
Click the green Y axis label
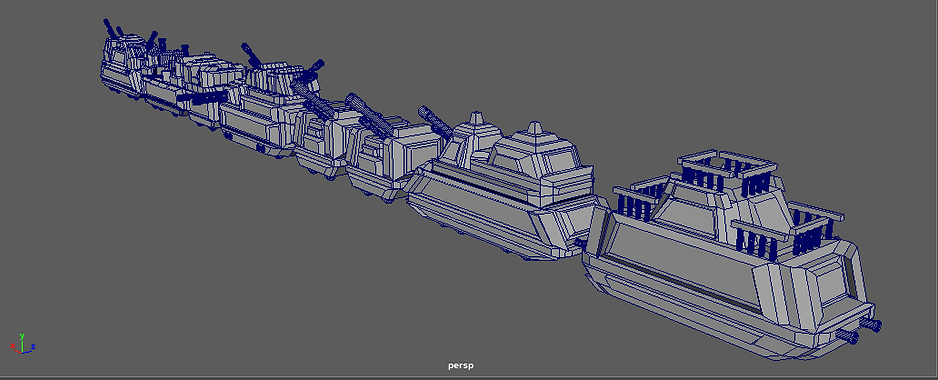pyautogui.click(x=22, y=336)
